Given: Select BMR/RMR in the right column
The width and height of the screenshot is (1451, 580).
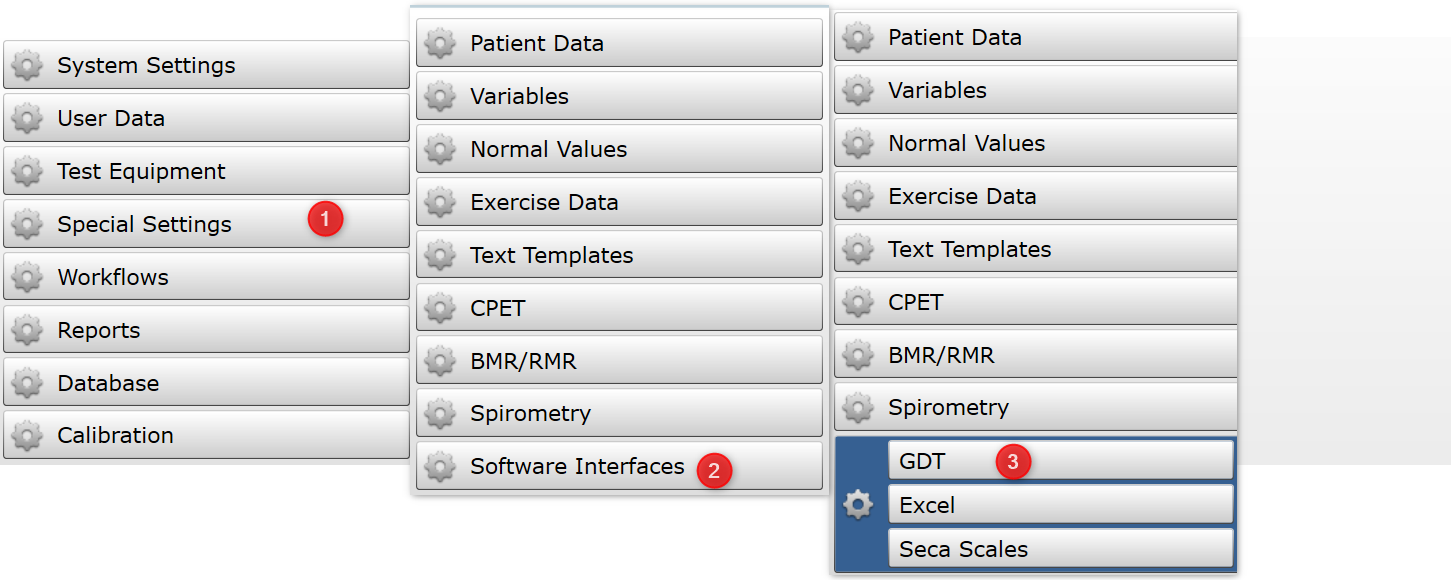Looking at the screenshot, I should click(1036, 354).
